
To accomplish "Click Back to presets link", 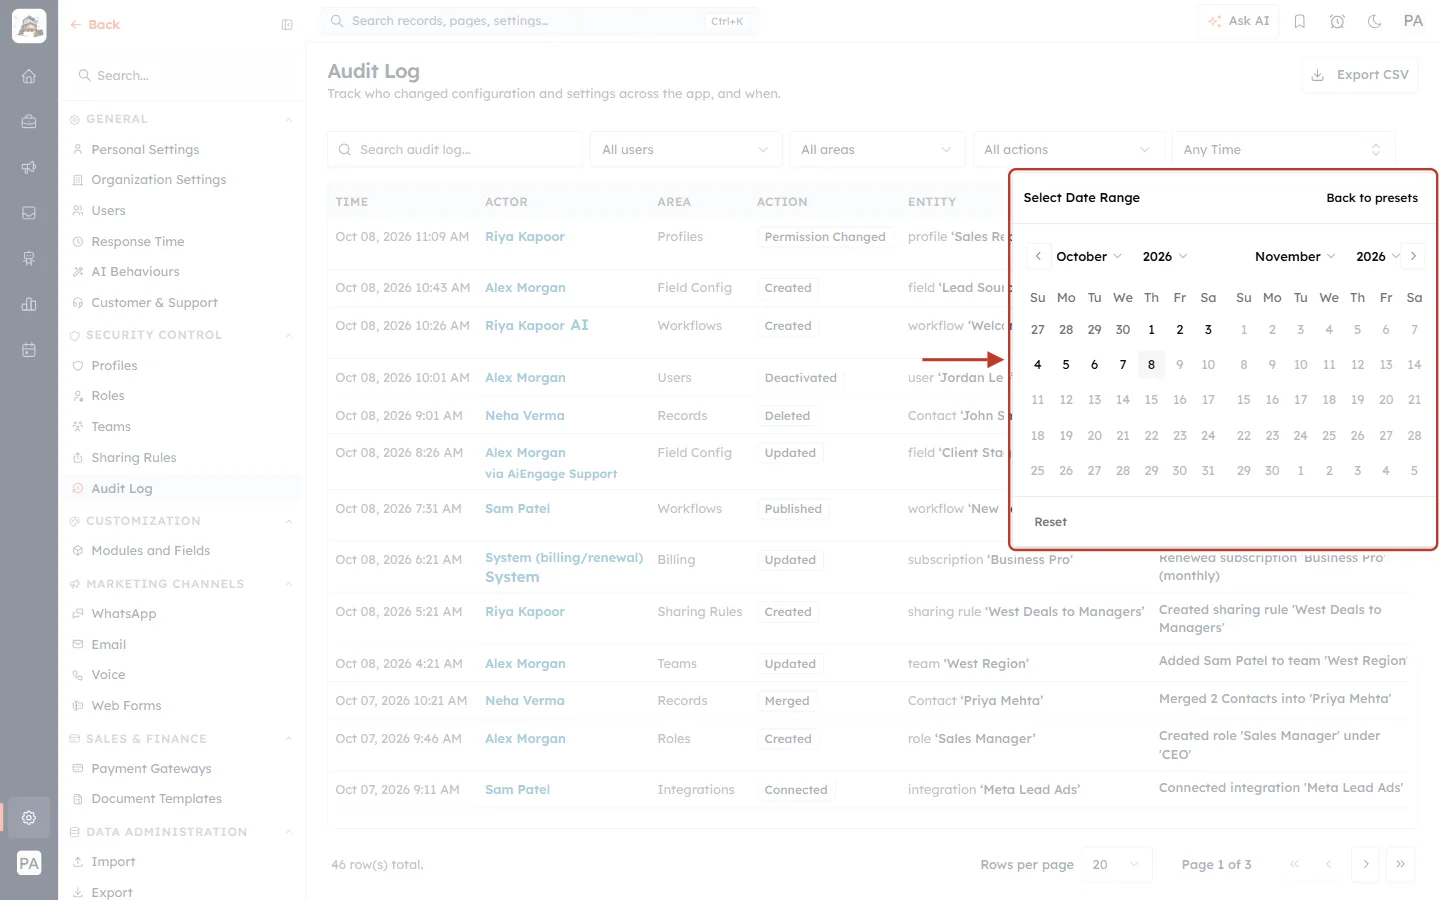I will pyautogui.click(x=1371, y=198).
